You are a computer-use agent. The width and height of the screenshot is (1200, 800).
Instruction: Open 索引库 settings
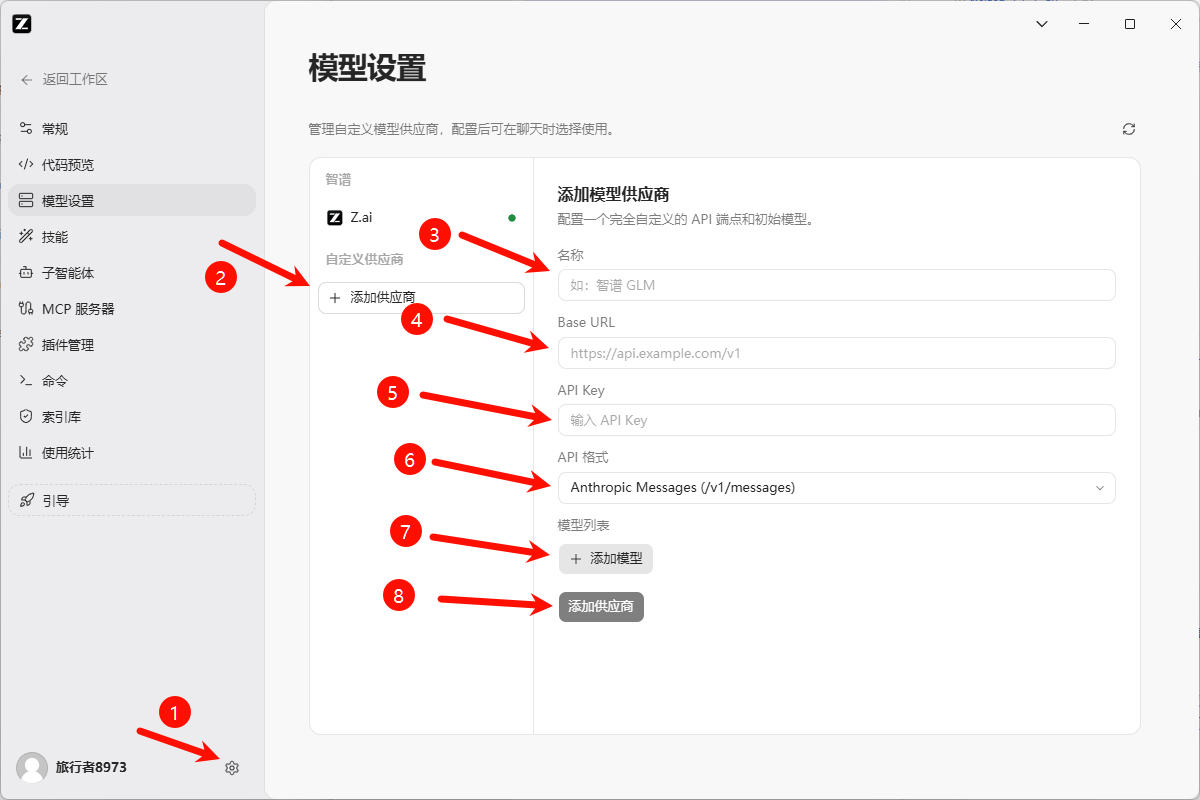coord(132,417)
